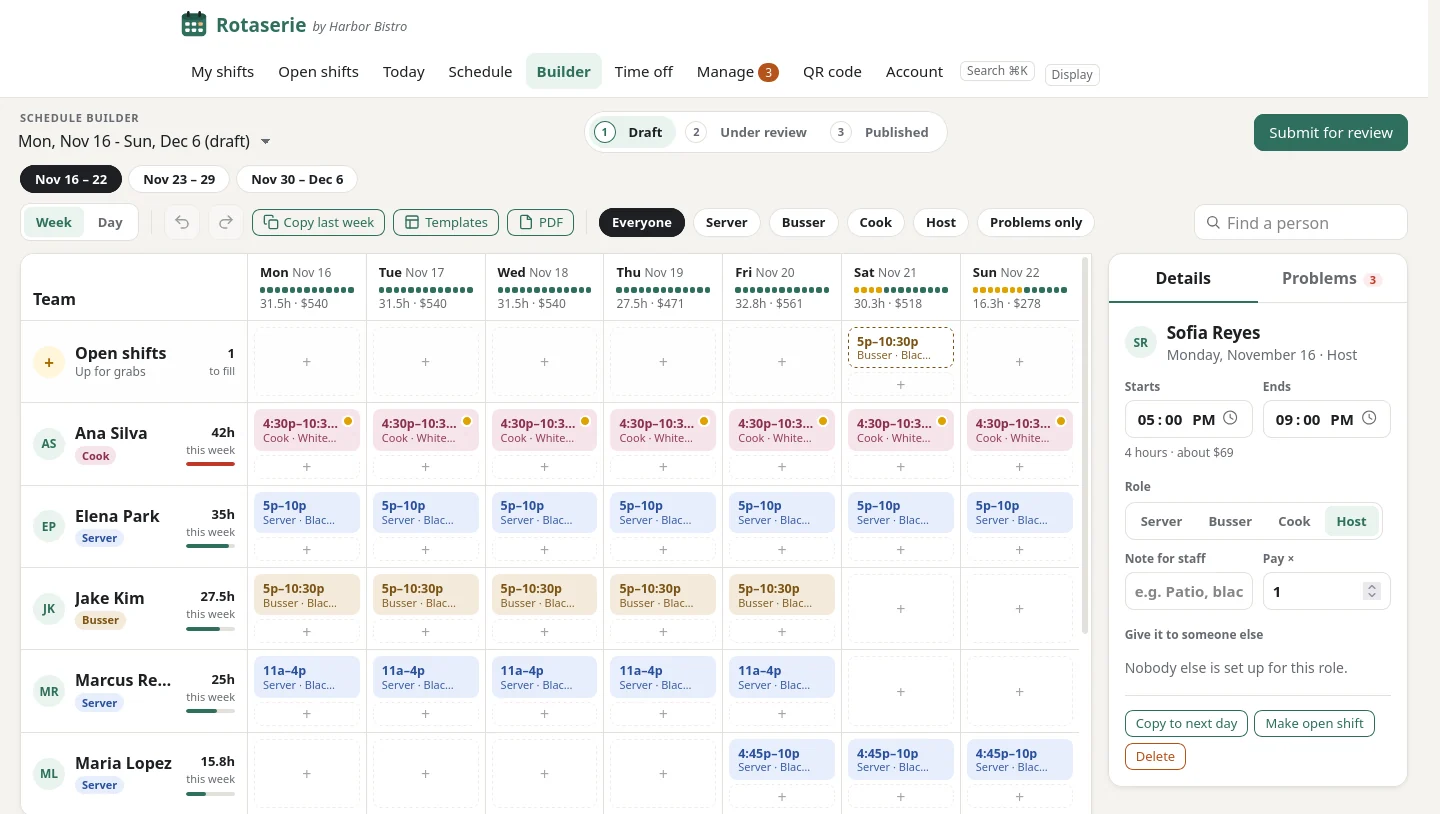Set the shift role to Cook

click(x=1294, y=521)
